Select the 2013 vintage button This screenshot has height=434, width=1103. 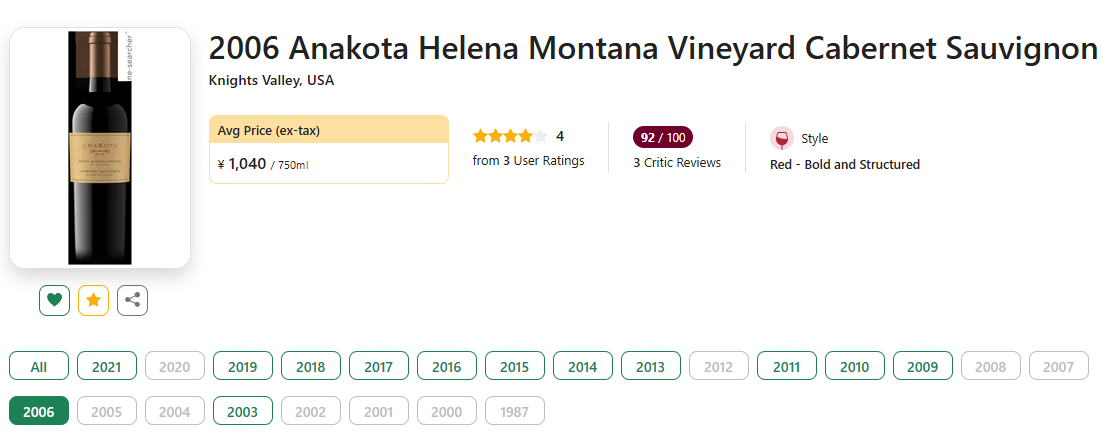[x=651, y=366]
